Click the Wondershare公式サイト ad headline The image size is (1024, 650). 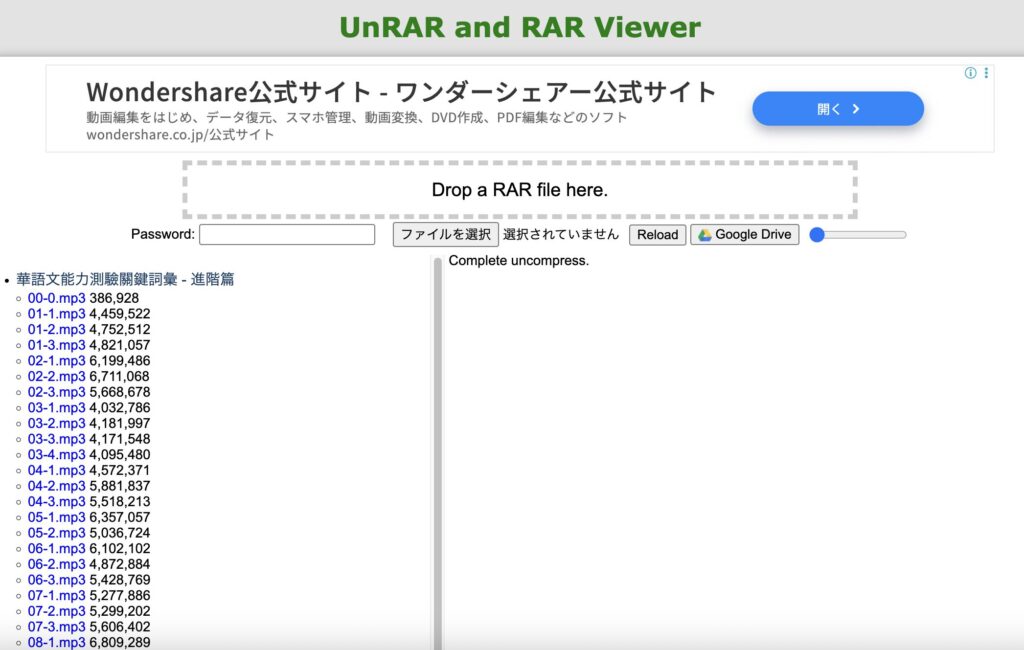click(x=401, y=92)
